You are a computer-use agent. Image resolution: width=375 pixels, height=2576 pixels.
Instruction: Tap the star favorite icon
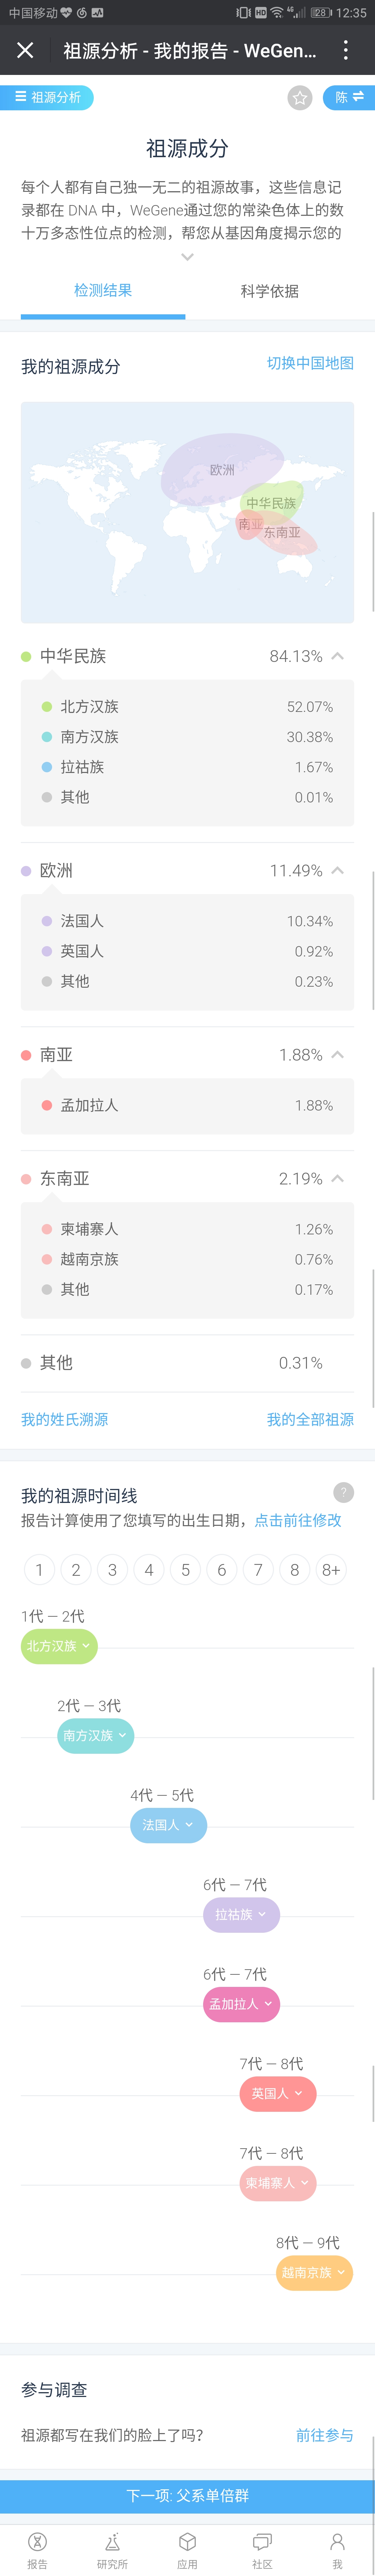pos(300,98)
